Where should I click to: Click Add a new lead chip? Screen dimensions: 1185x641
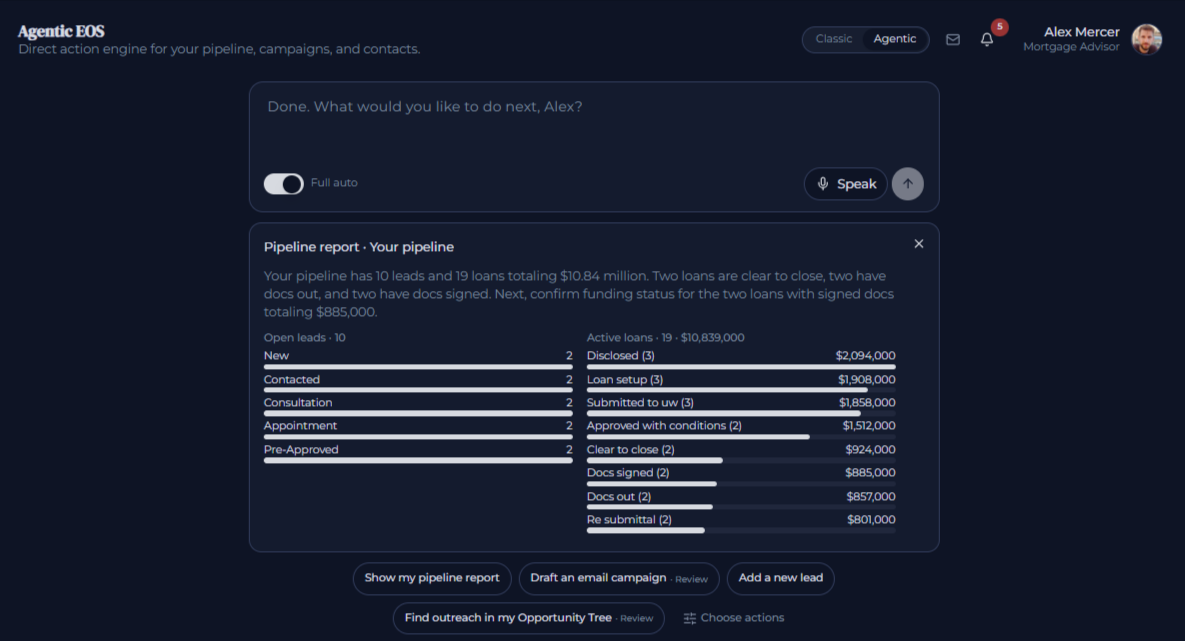pos(781,578)
